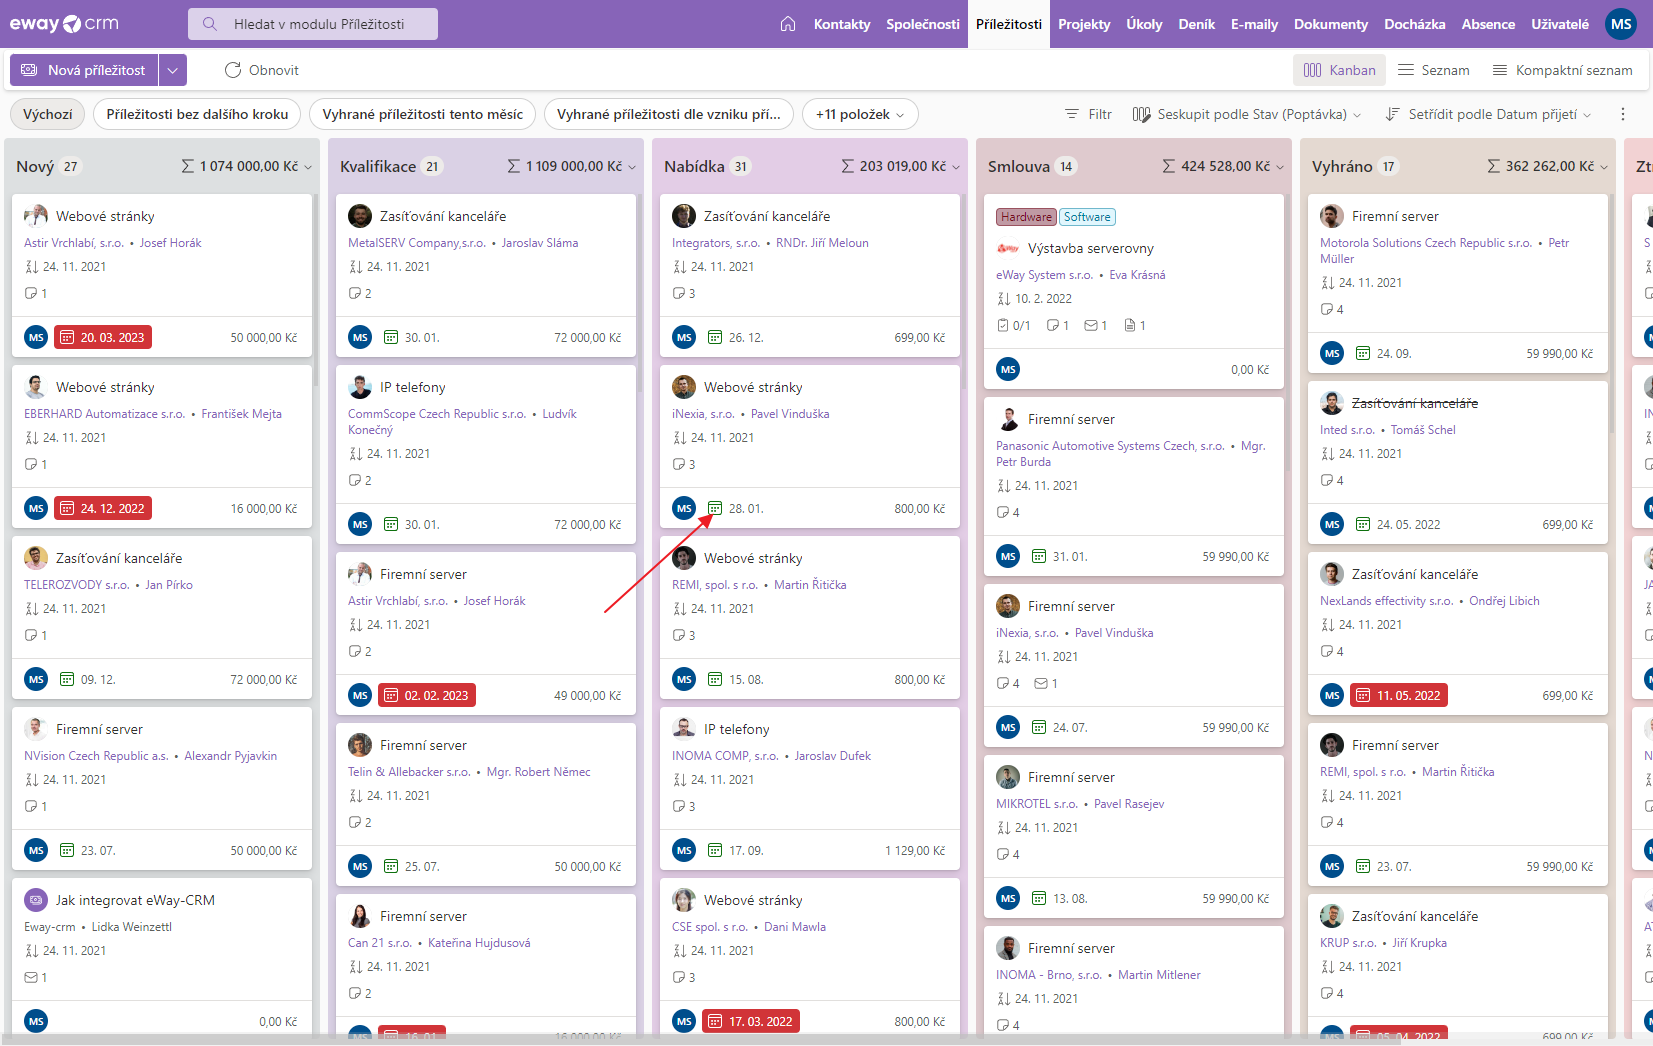The image size is (1653, 1046).
Task: Click the calendar icon beside 09. 12.
Action: click(x=67, y=679)
